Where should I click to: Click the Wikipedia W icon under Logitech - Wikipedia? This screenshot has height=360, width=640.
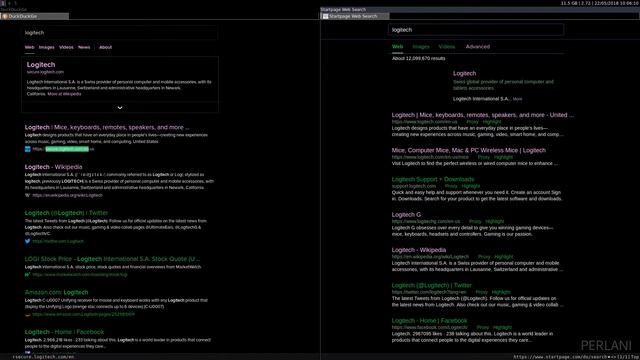click(x=27, y=195)
